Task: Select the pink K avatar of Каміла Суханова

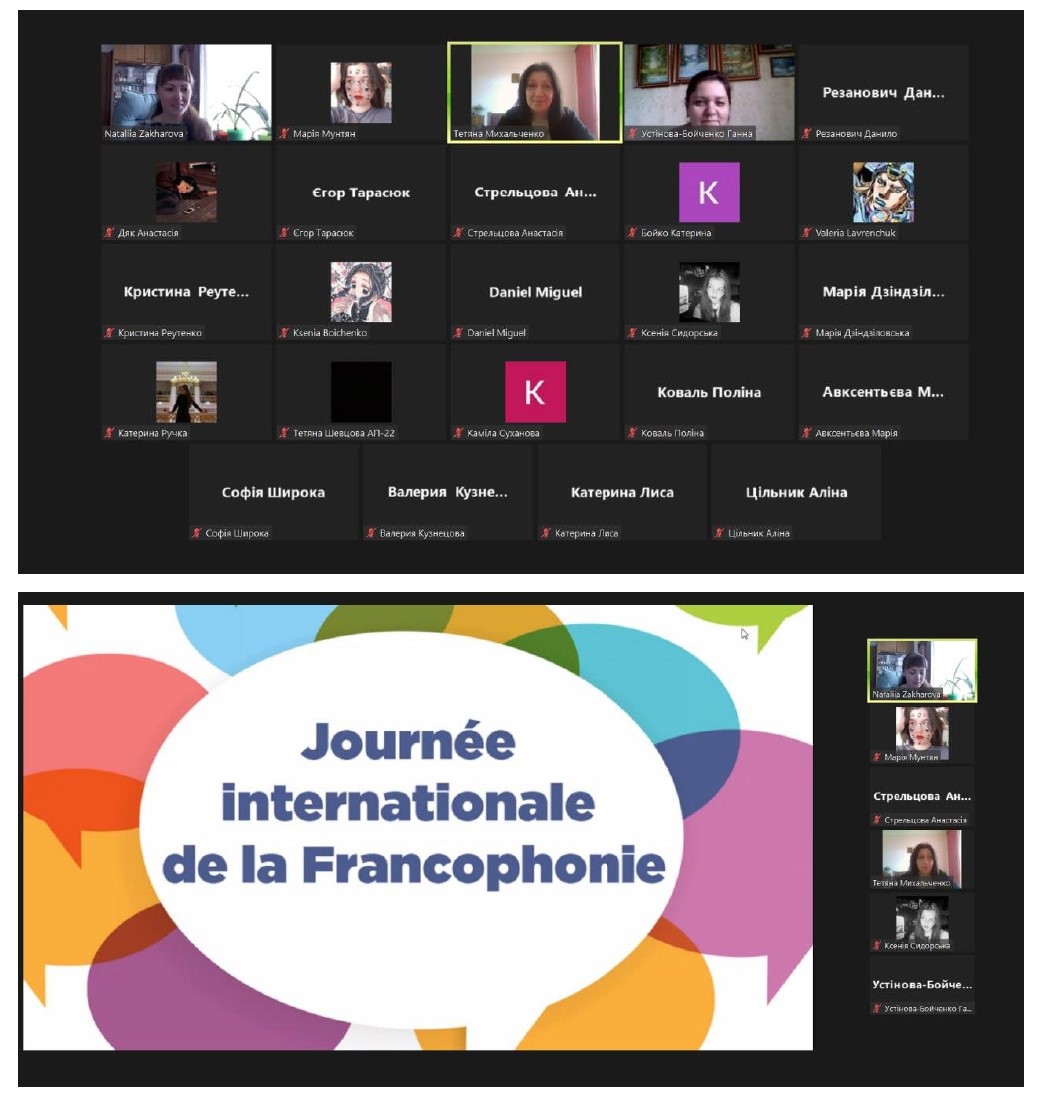Action: pos(535,392)
